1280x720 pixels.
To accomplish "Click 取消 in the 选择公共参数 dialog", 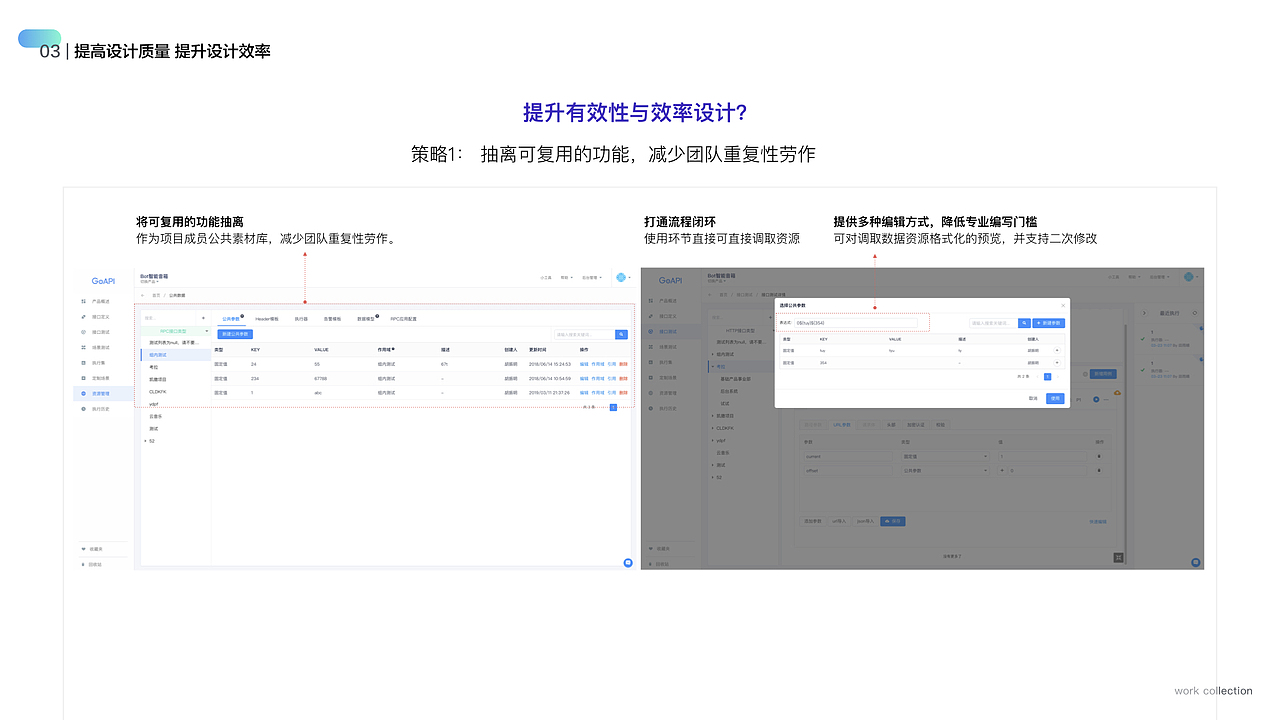I will click(x=1033, y=398).
